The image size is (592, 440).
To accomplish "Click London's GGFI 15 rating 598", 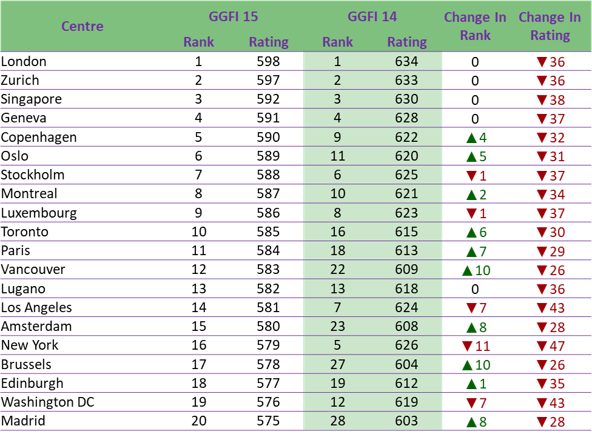I will point(268,61).
